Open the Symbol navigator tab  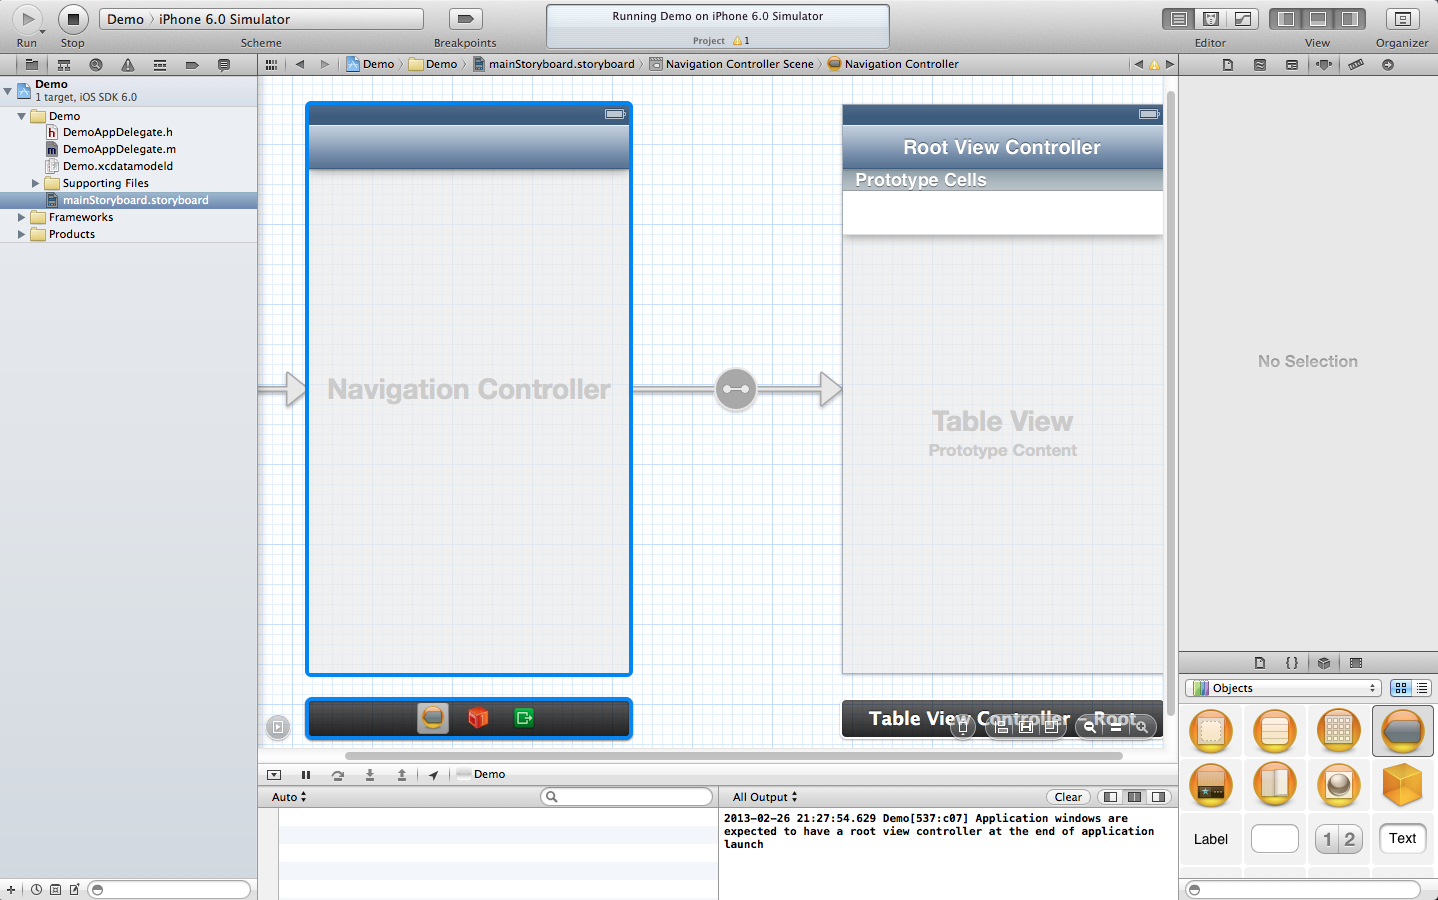(64, 65)
